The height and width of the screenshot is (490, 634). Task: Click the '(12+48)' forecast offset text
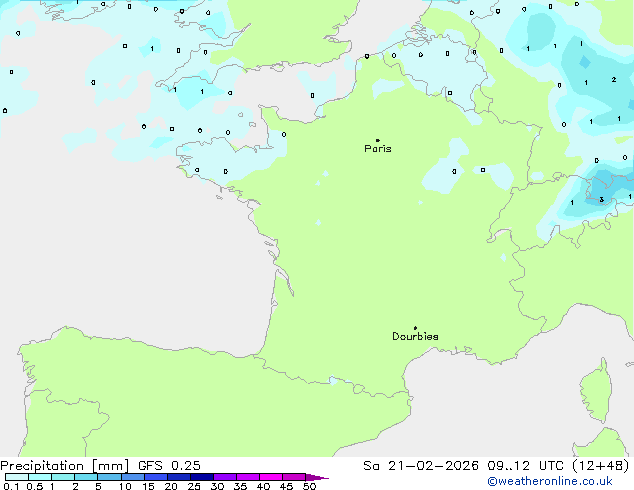pyautogui.click(x=601, y=466)
